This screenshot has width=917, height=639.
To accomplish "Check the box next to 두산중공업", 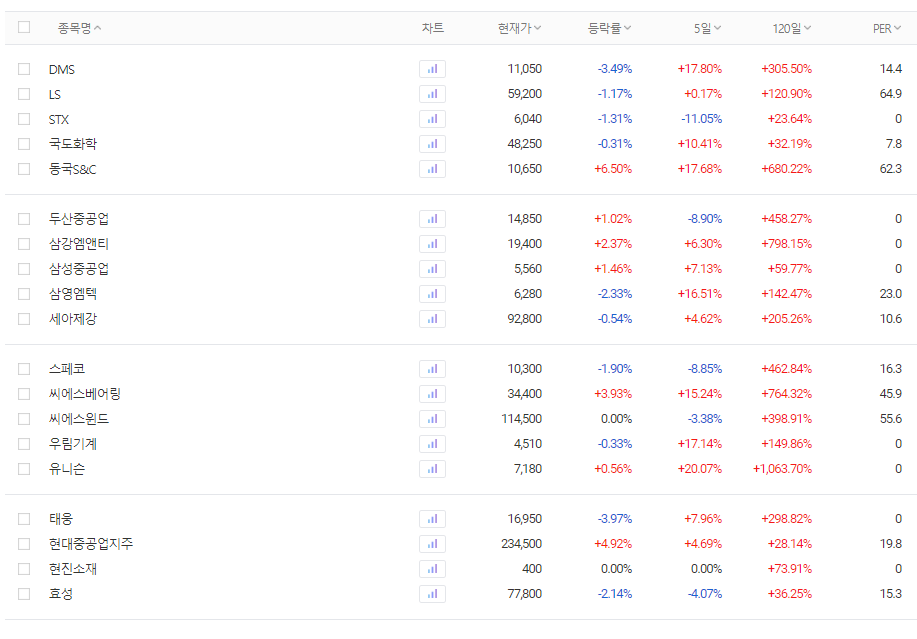I will pyautogui.click(x=24, y=219).
